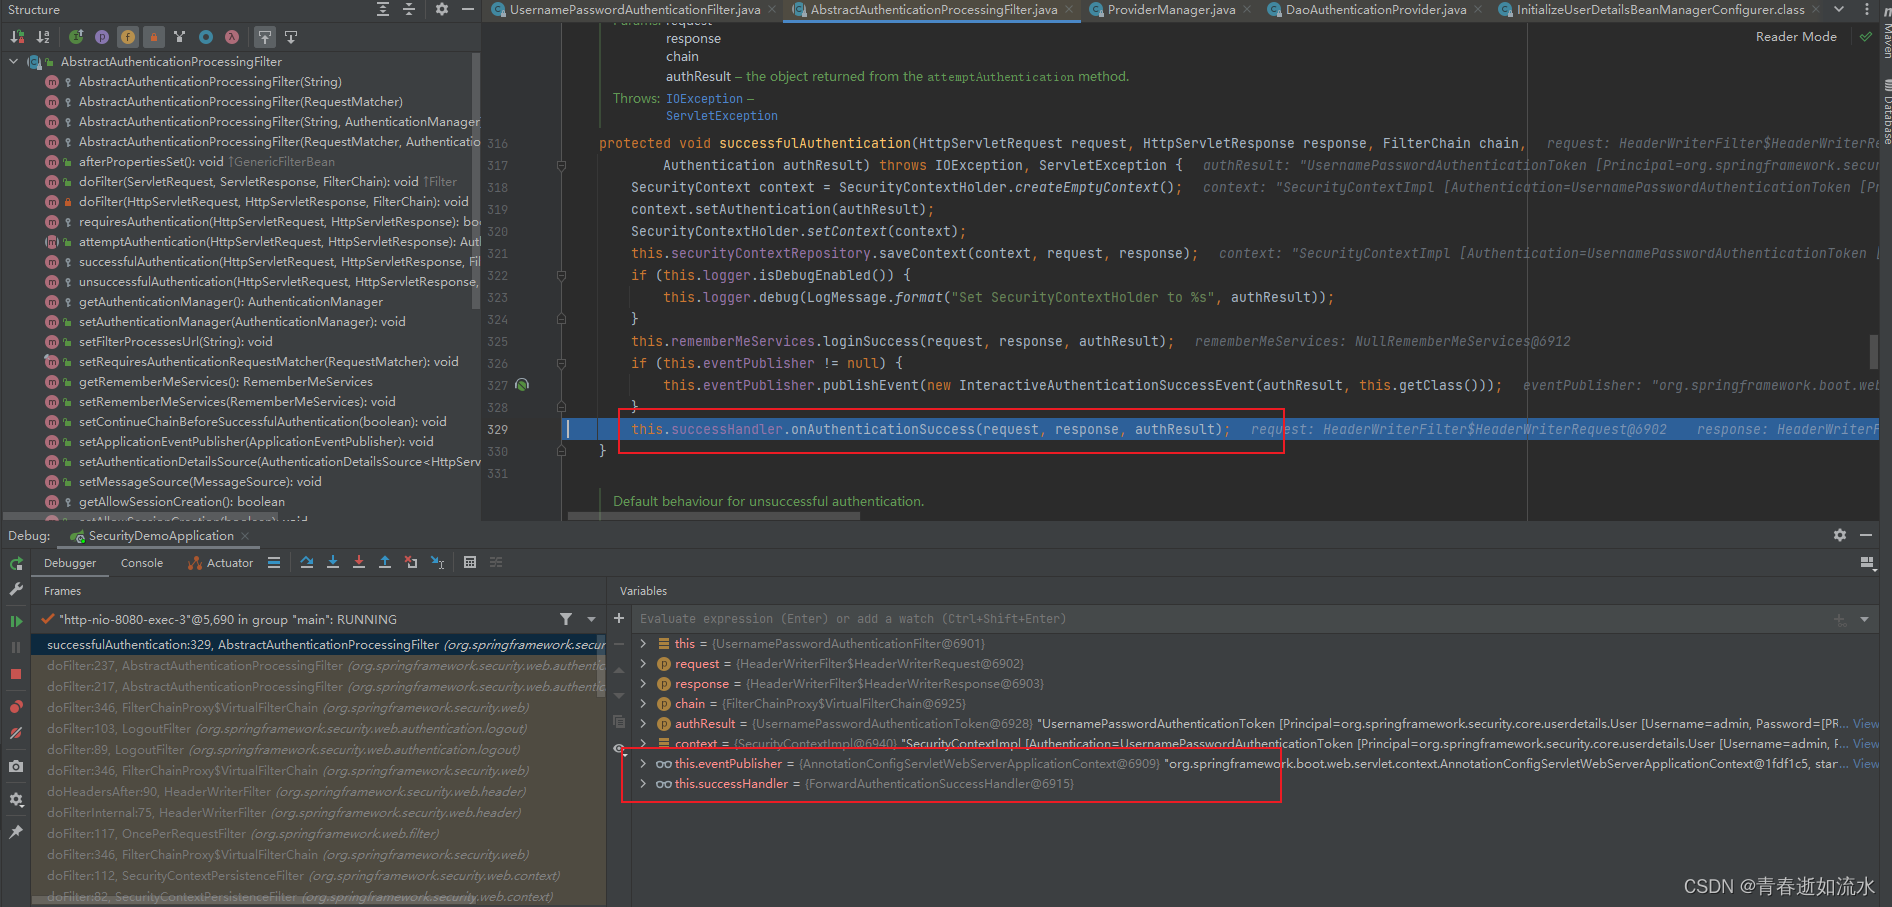Close the SecurityDemoApplication debug tab
This screenshot has width=1892, height=907.
point(245,536)
